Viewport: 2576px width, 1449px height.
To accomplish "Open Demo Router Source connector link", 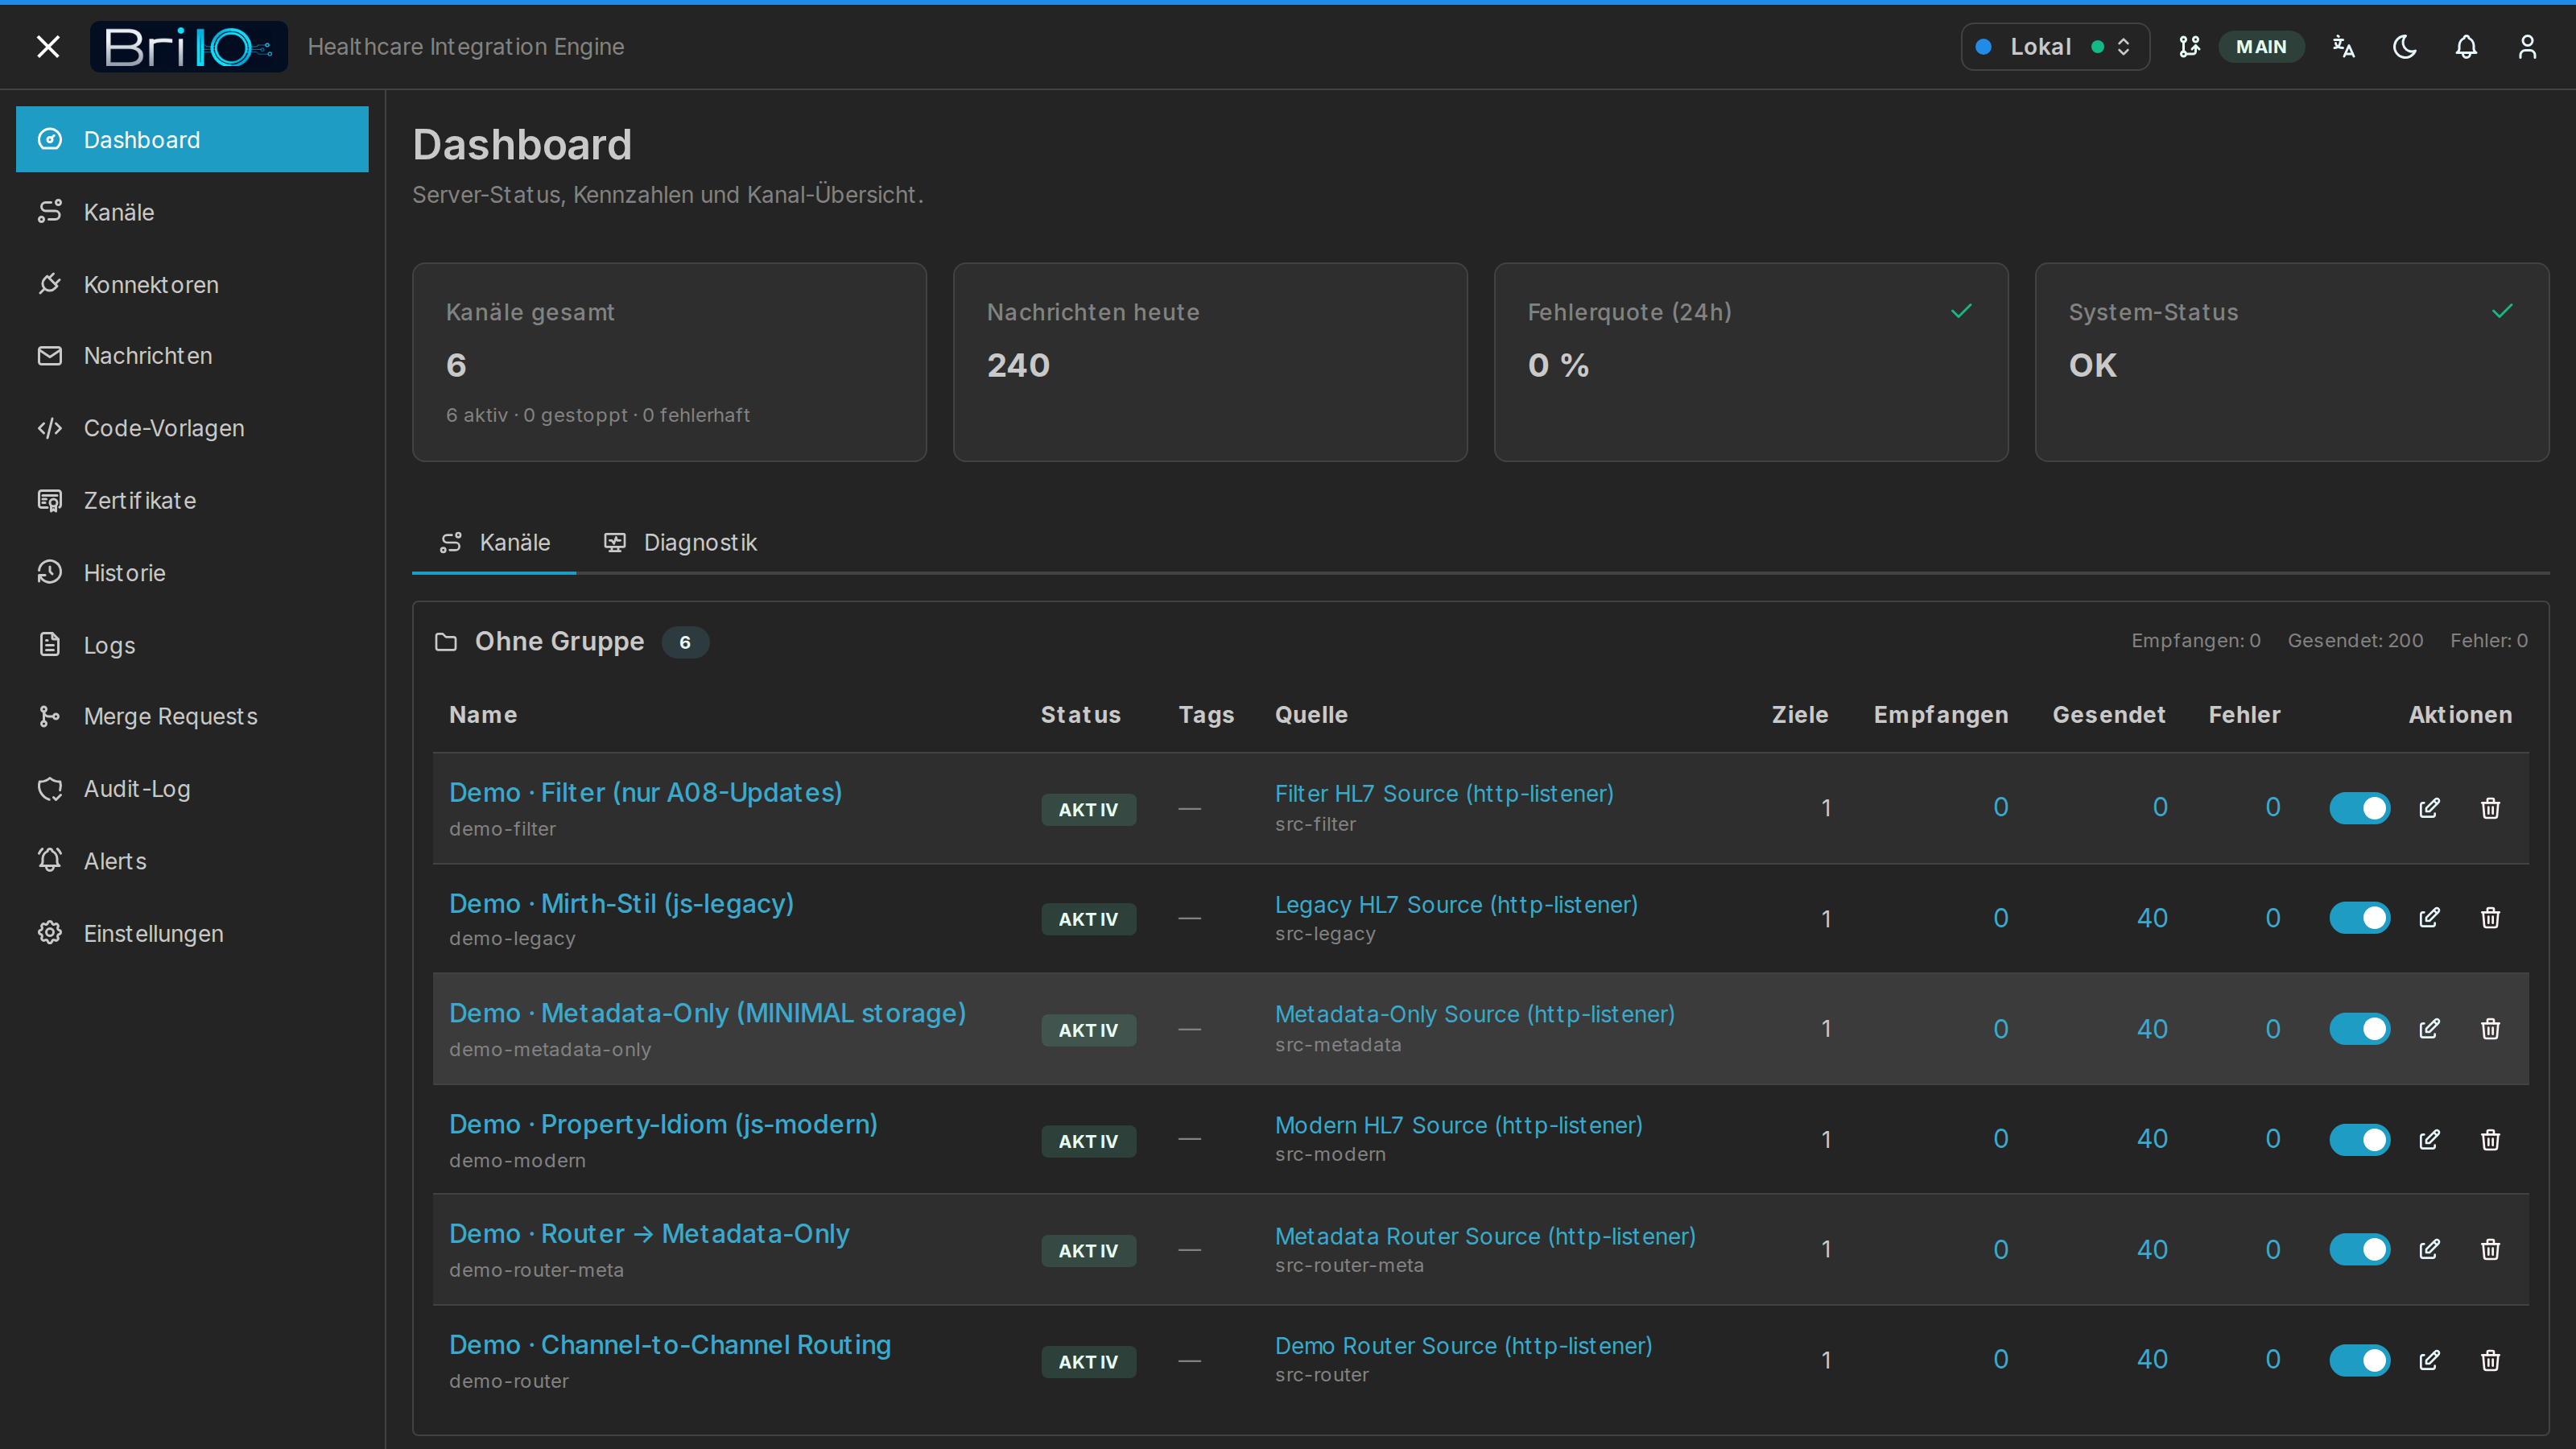I will coord(1463,1347).
